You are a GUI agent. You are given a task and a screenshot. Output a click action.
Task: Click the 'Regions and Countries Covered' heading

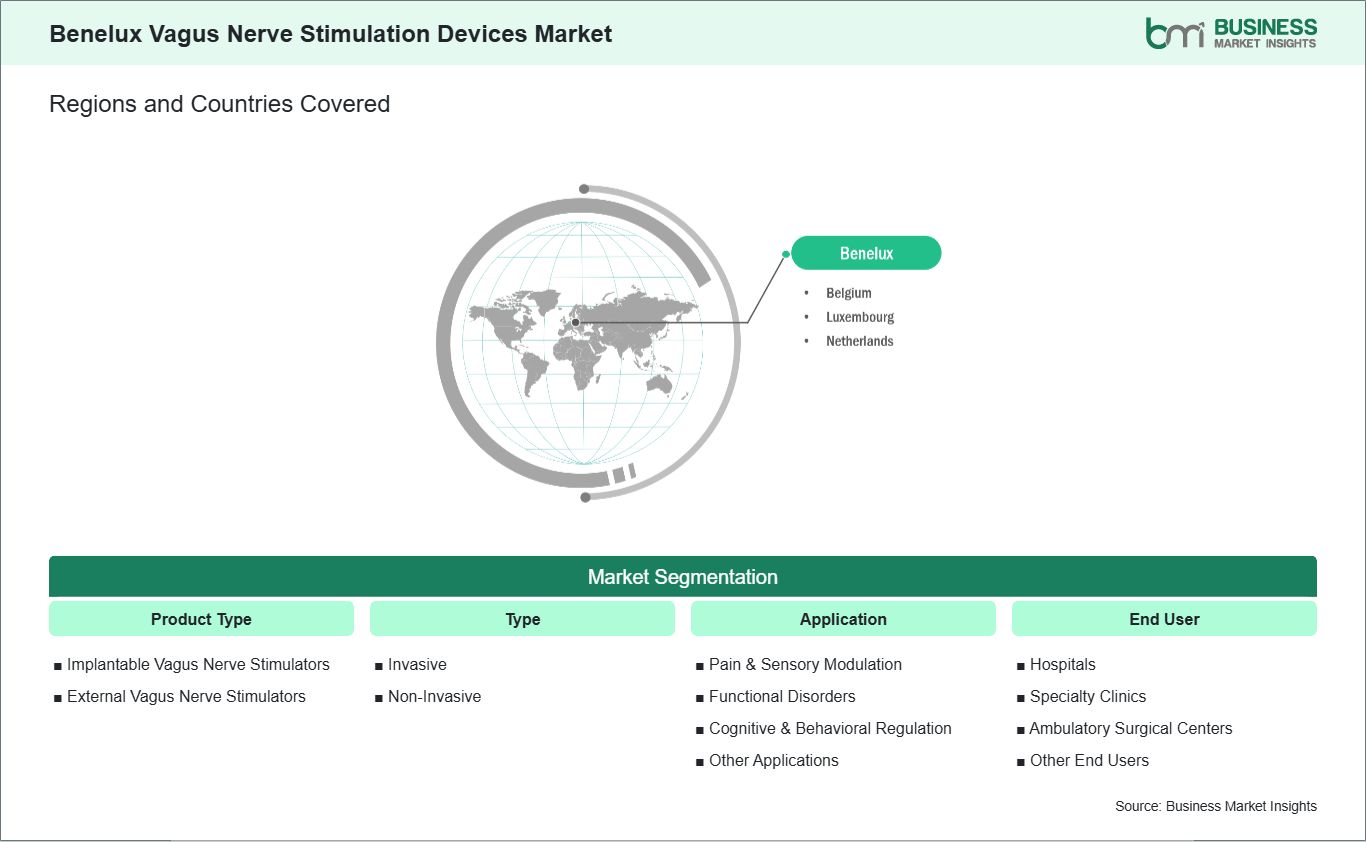tap(219, 104)
